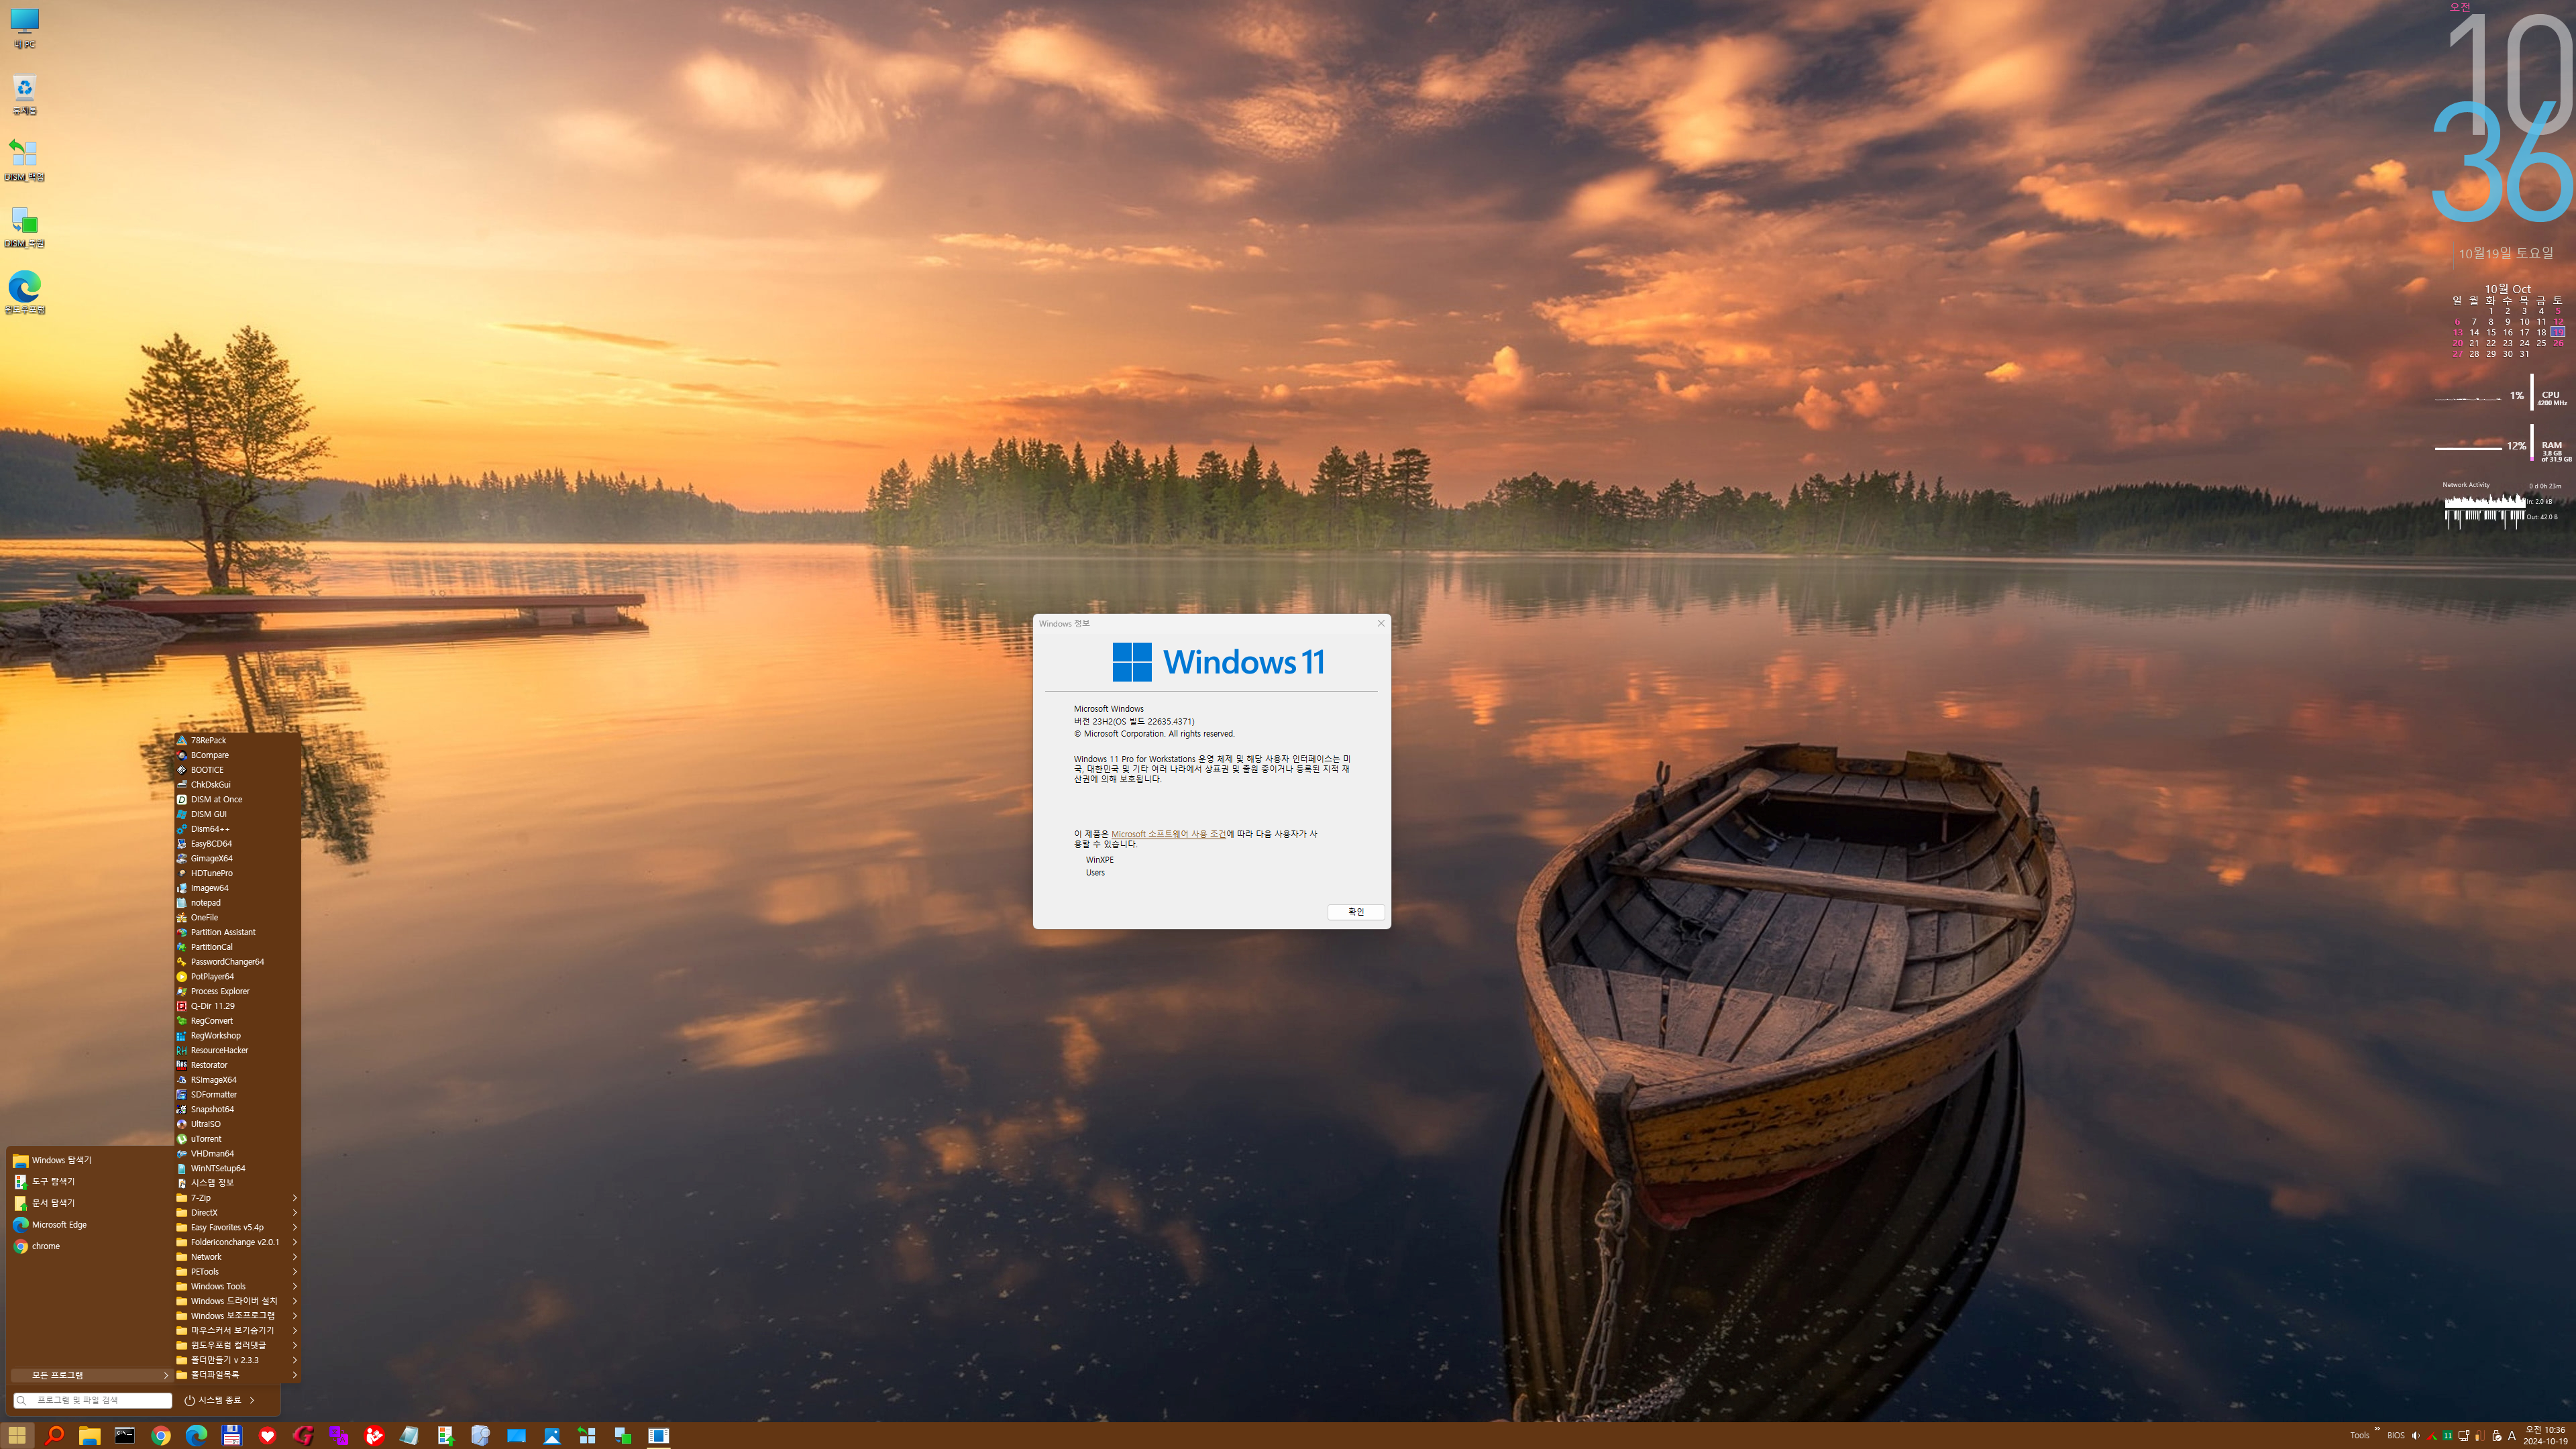Open the volume icon in system tray
This screenshot has width=2576, height=1449.
[2415, 1436]
